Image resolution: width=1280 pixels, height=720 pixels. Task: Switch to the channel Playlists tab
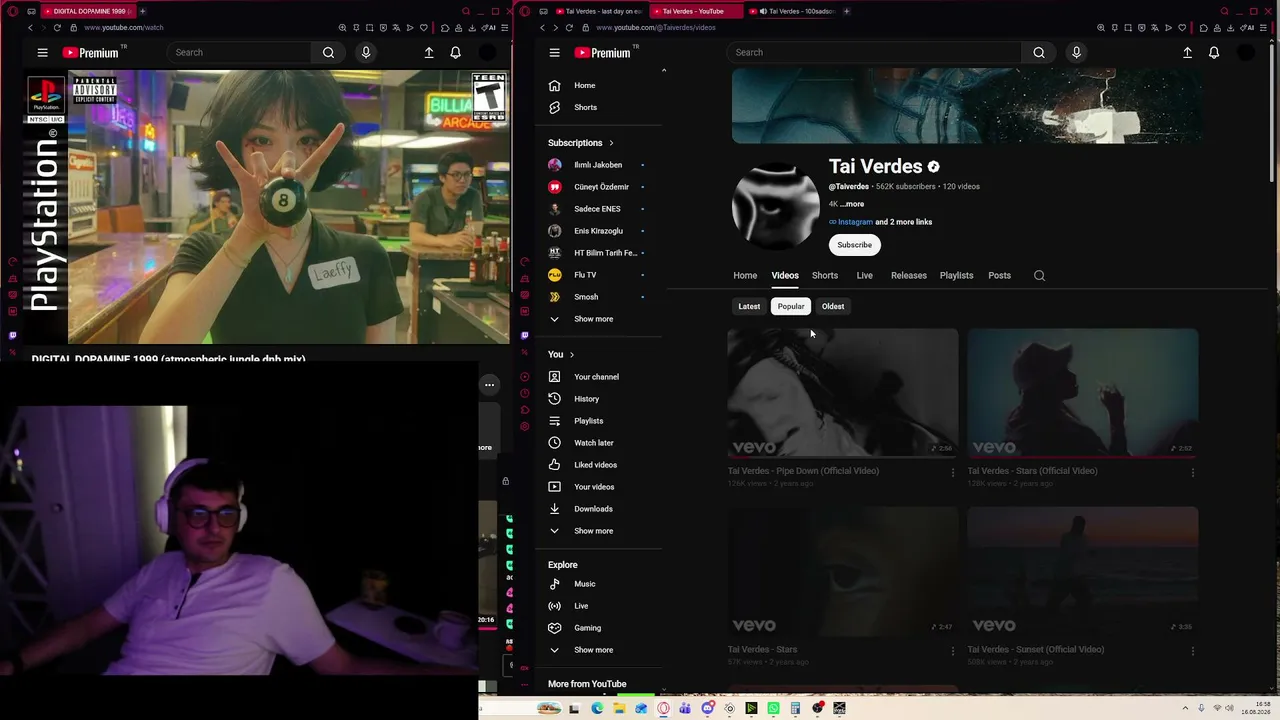(956, 276)
